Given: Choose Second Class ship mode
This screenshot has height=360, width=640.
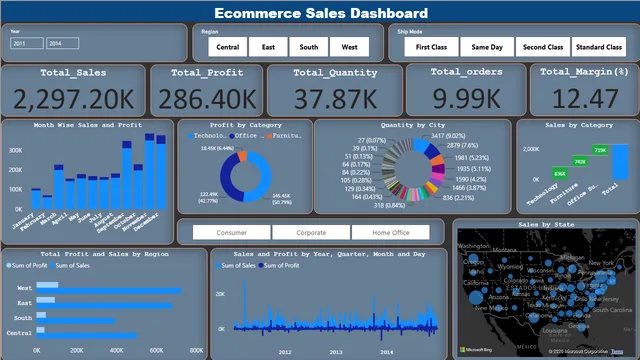Looking at the screenshot, I should pos(543,47).
